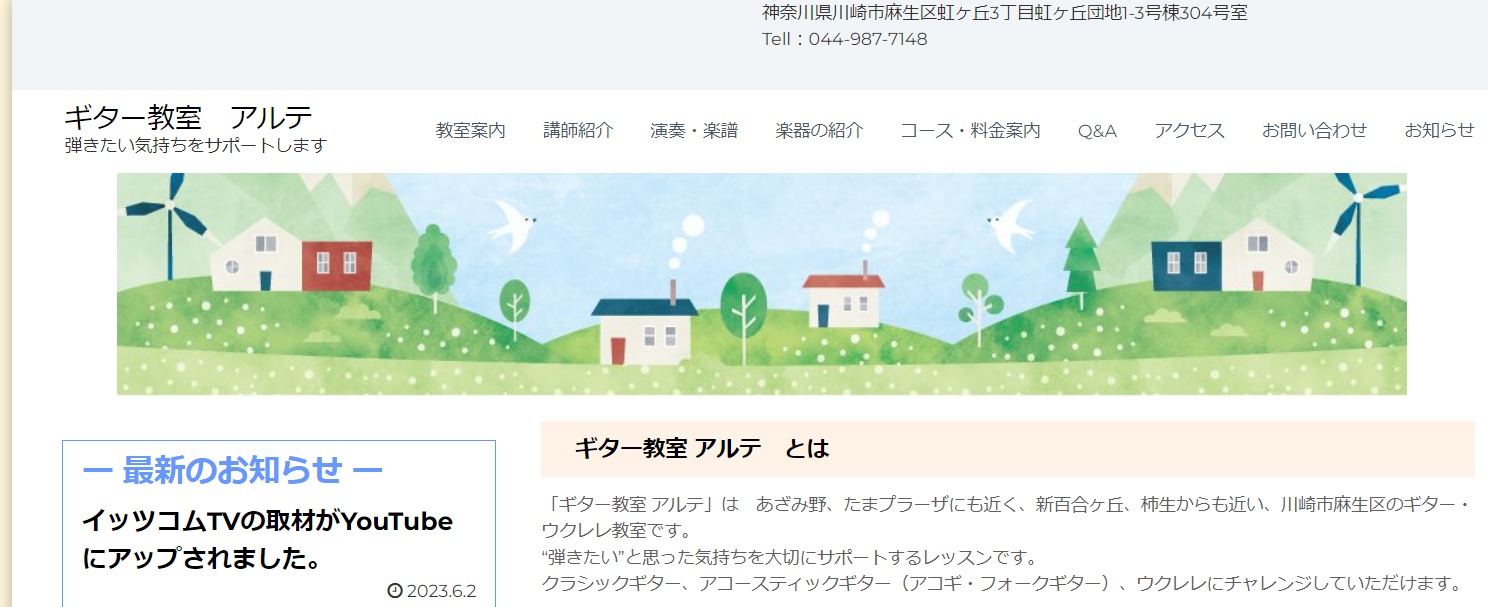Screen dimensions: 1488x607
Task: Open the 教室案内 menu item
Action: pyautogui.click(x=470, y=130)
